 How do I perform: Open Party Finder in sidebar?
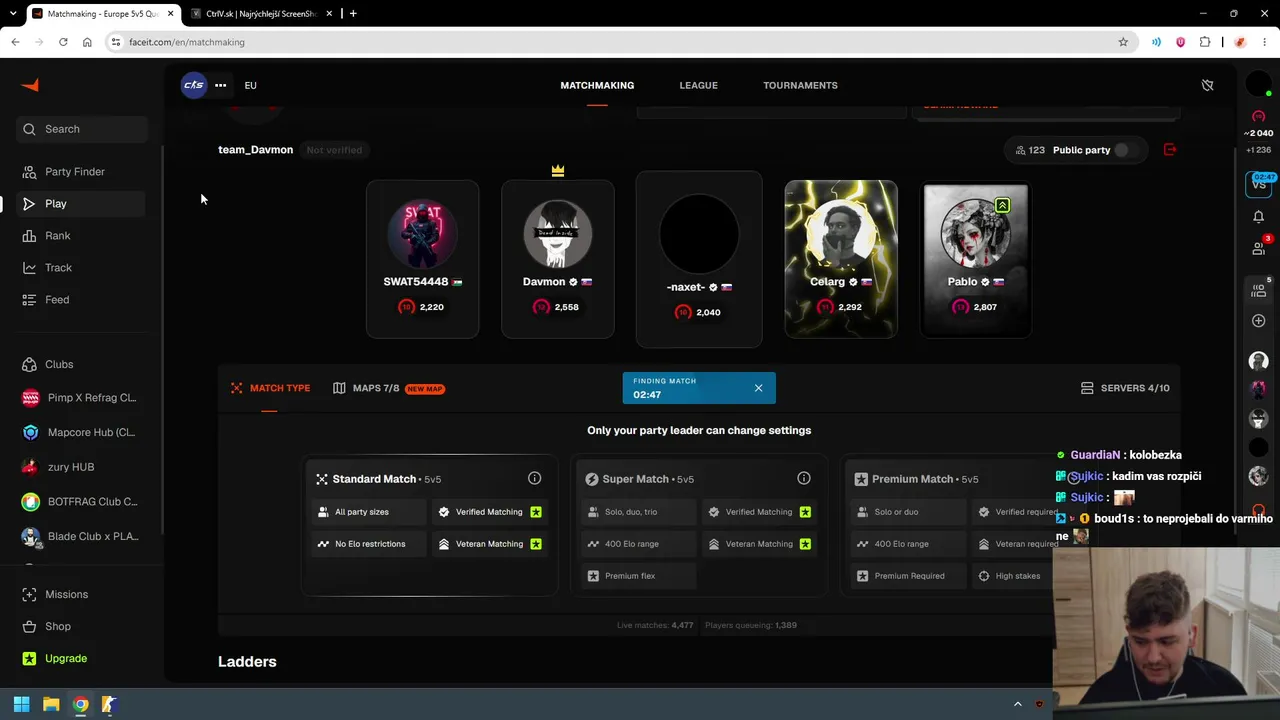coord(82,172)
